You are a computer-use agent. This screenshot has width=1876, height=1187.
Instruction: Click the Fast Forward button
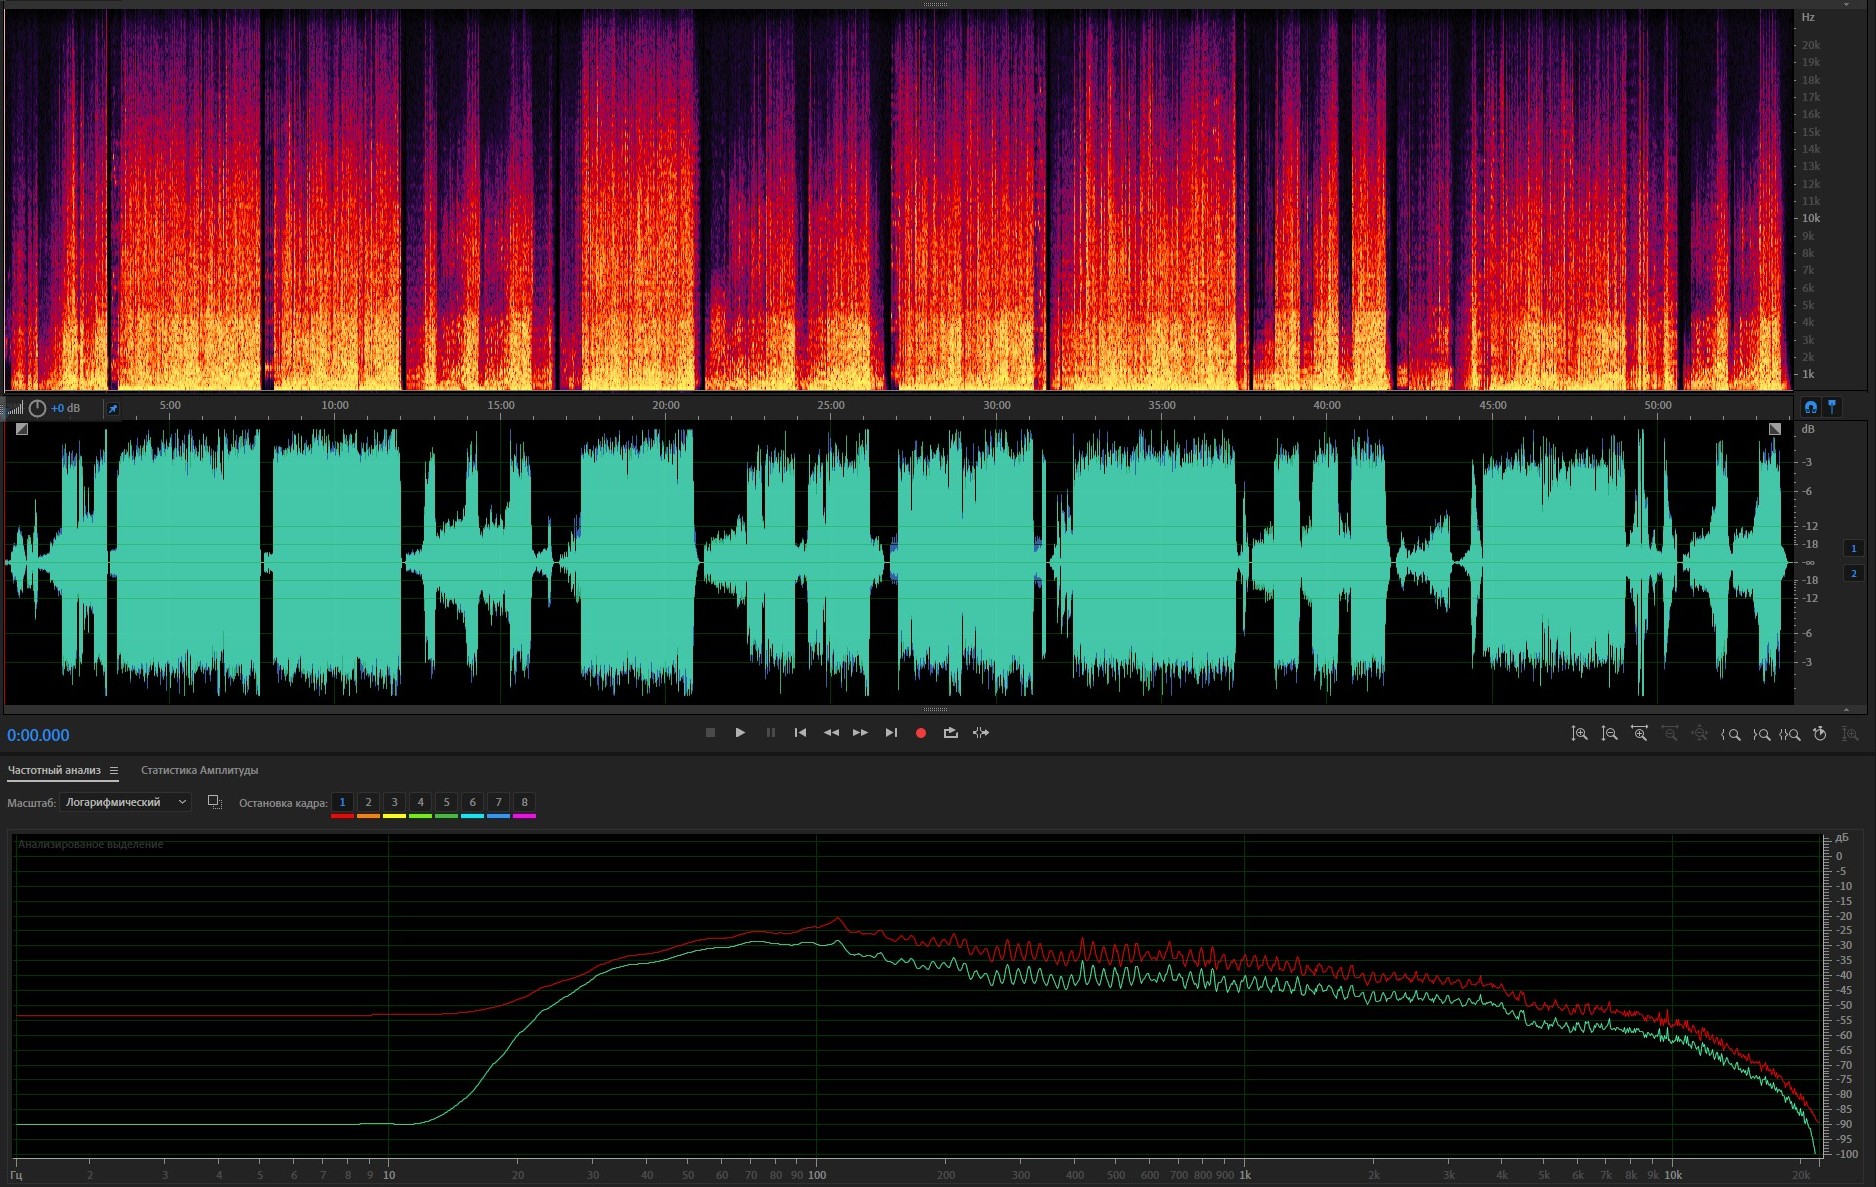860,733
